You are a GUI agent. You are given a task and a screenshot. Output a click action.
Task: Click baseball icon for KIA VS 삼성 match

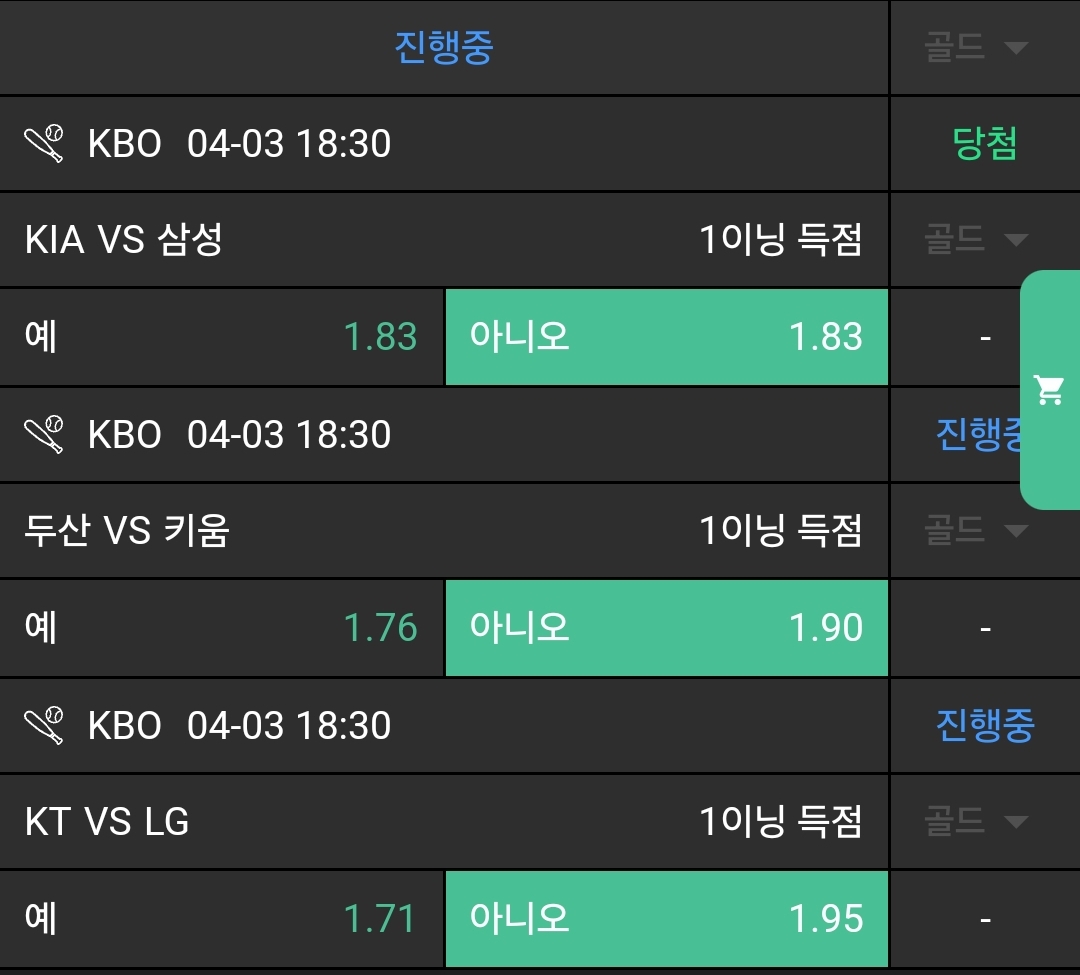(44, 144)
